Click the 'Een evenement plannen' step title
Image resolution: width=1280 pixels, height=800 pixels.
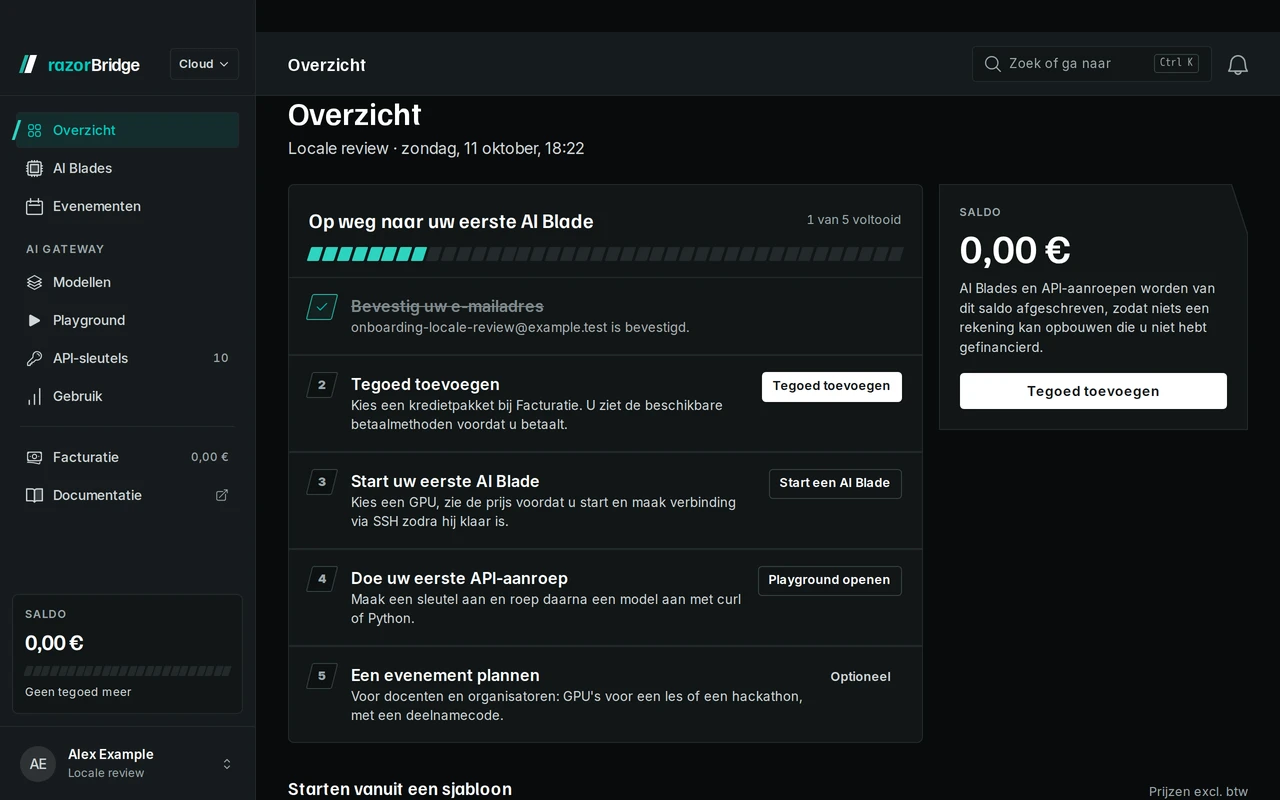(x=445, y=675)
